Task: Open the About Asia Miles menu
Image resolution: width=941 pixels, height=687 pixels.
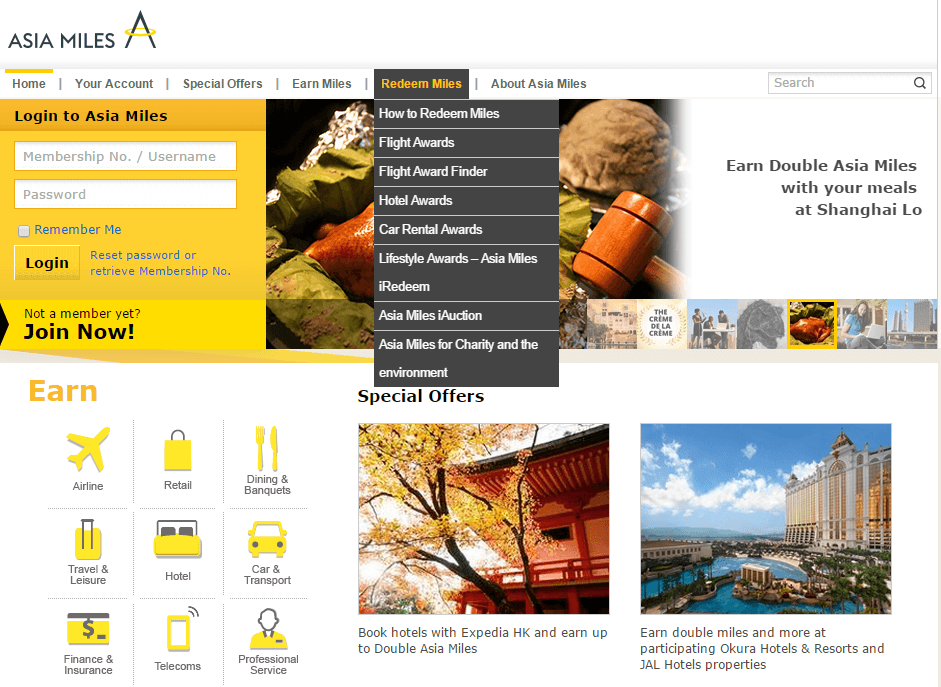Action: click(538, 84)
